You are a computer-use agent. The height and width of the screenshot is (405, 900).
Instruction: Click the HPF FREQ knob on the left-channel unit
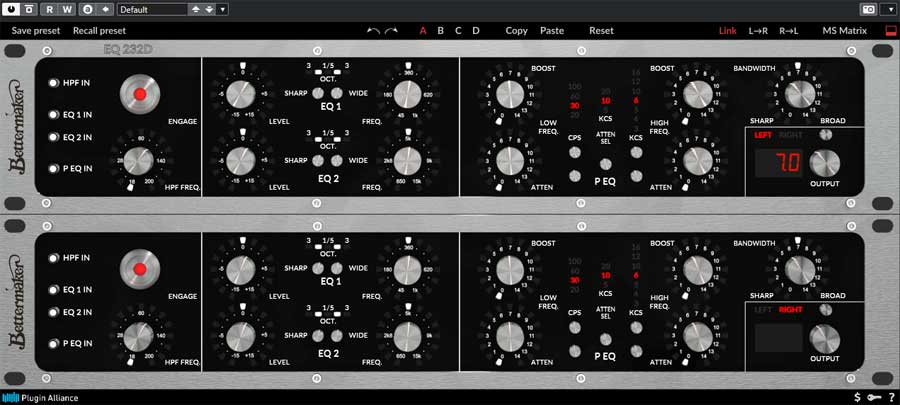(138, 161)
